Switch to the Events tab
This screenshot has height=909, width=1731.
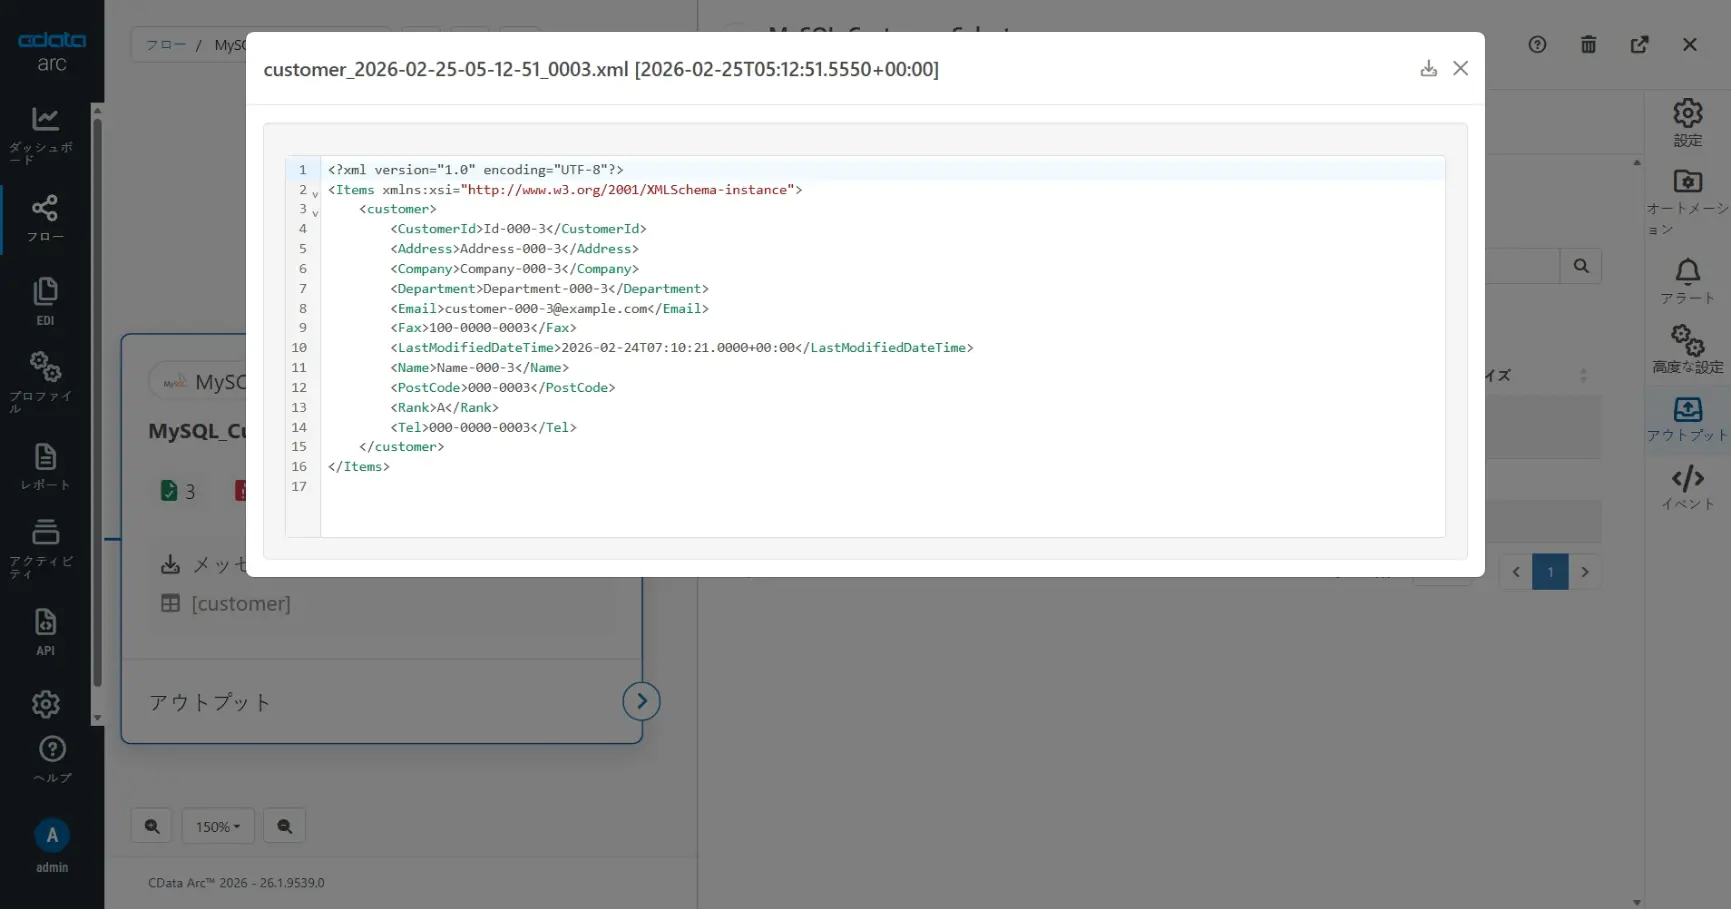click(1688, 487)
